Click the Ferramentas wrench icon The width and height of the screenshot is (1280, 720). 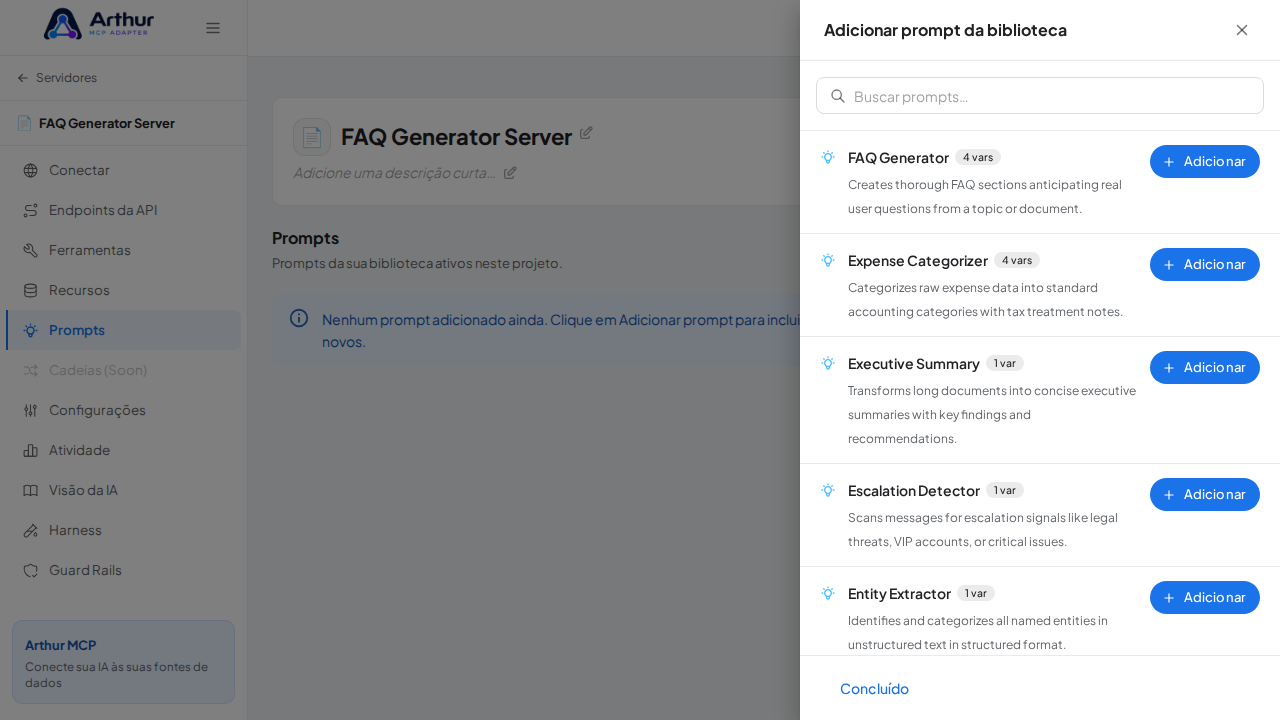30,250
